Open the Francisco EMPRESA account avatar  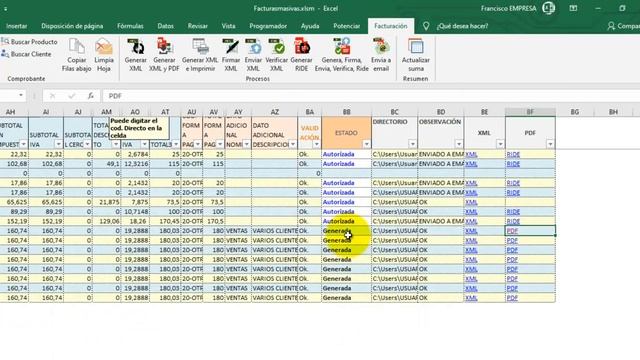(549, 8)
